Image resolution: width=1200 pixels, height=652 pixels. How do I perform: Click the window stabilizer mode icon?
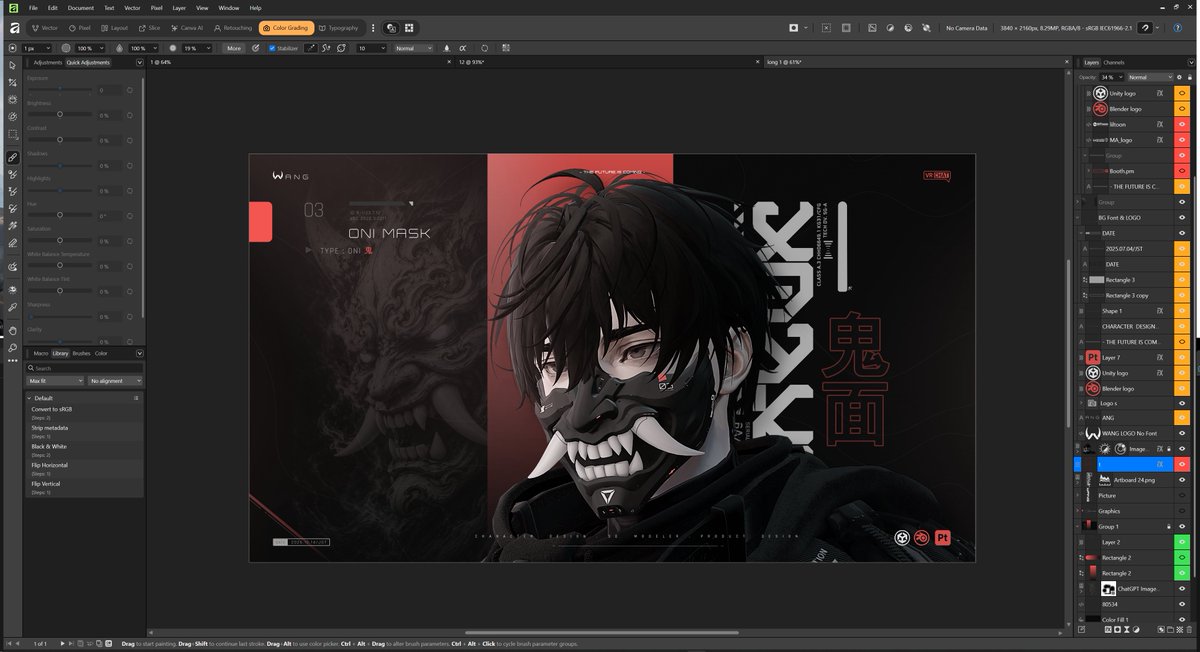(341, 48)
